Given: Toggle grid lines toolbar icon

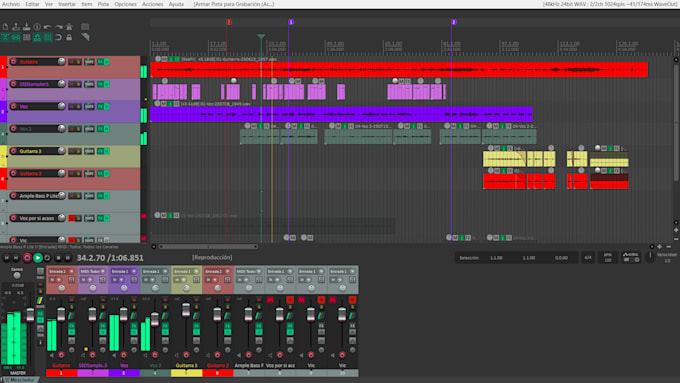Looking at the screenshot, I should [x=48, y=37].
